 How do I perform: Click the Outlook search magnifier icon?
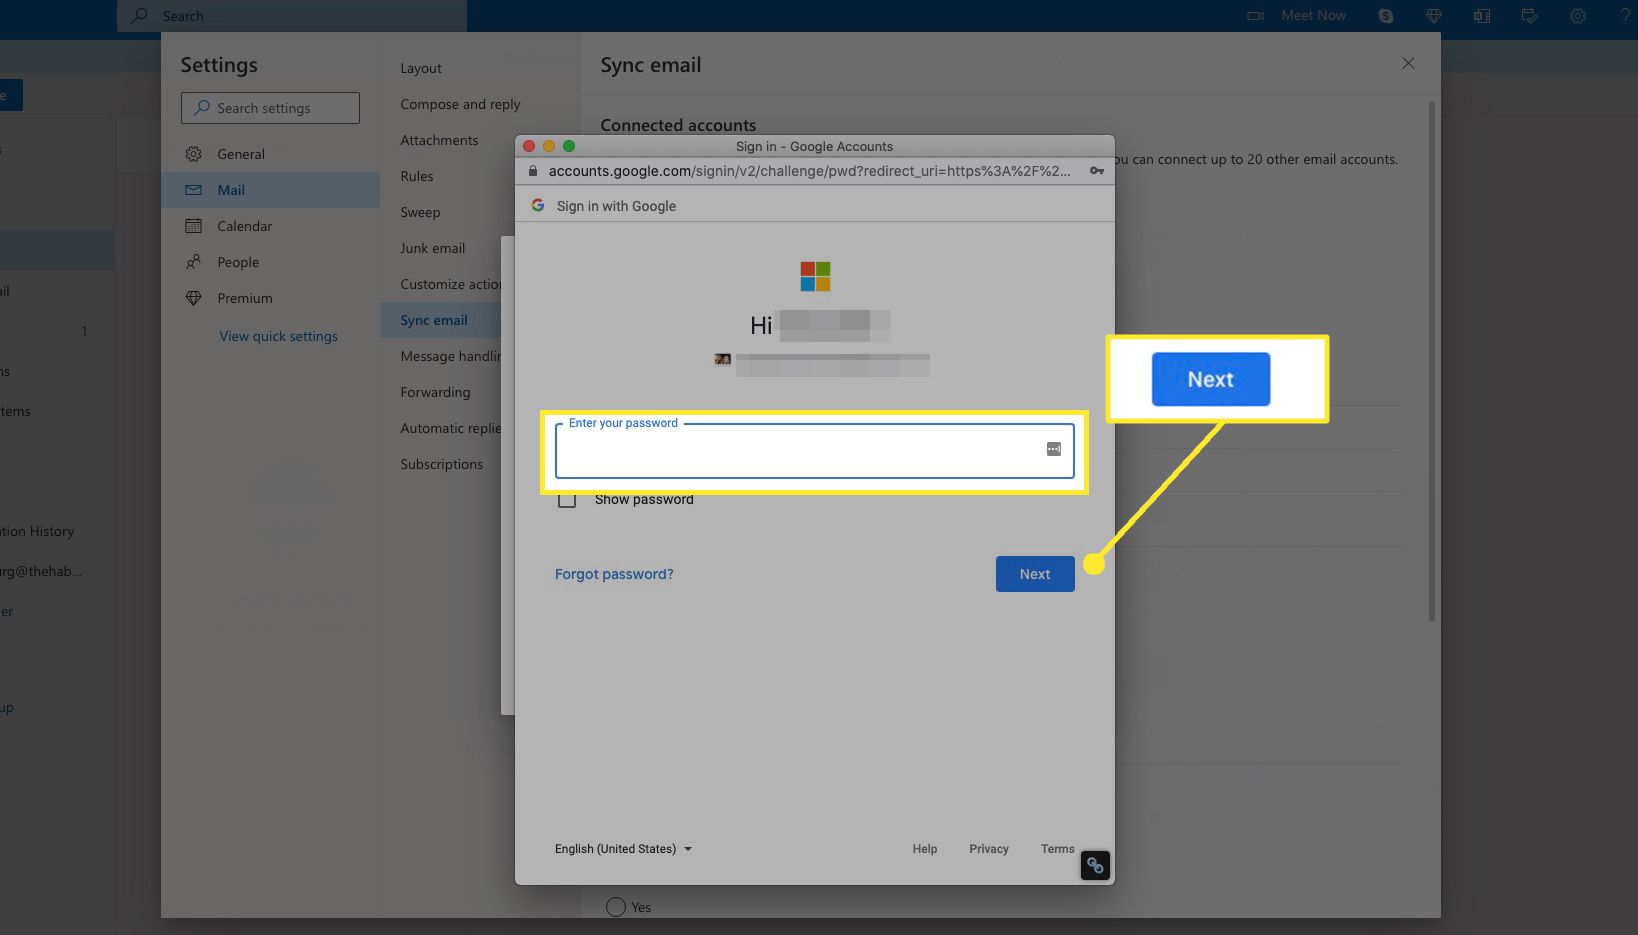140,16
